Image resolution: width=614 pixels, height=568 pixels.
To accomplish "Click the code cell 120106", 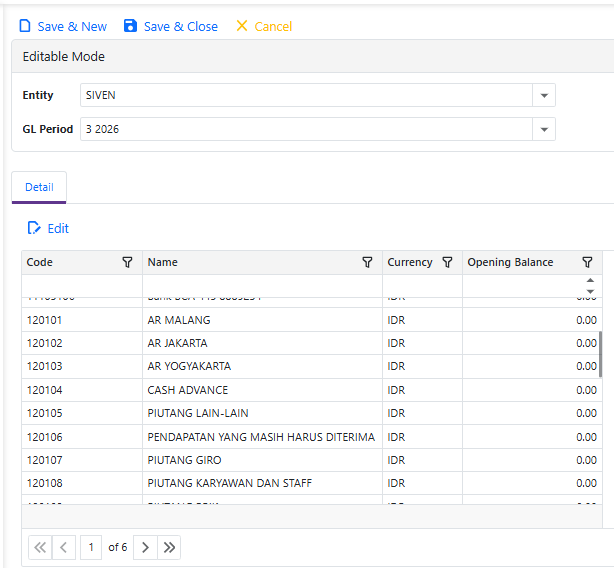I will coord(82,437).
